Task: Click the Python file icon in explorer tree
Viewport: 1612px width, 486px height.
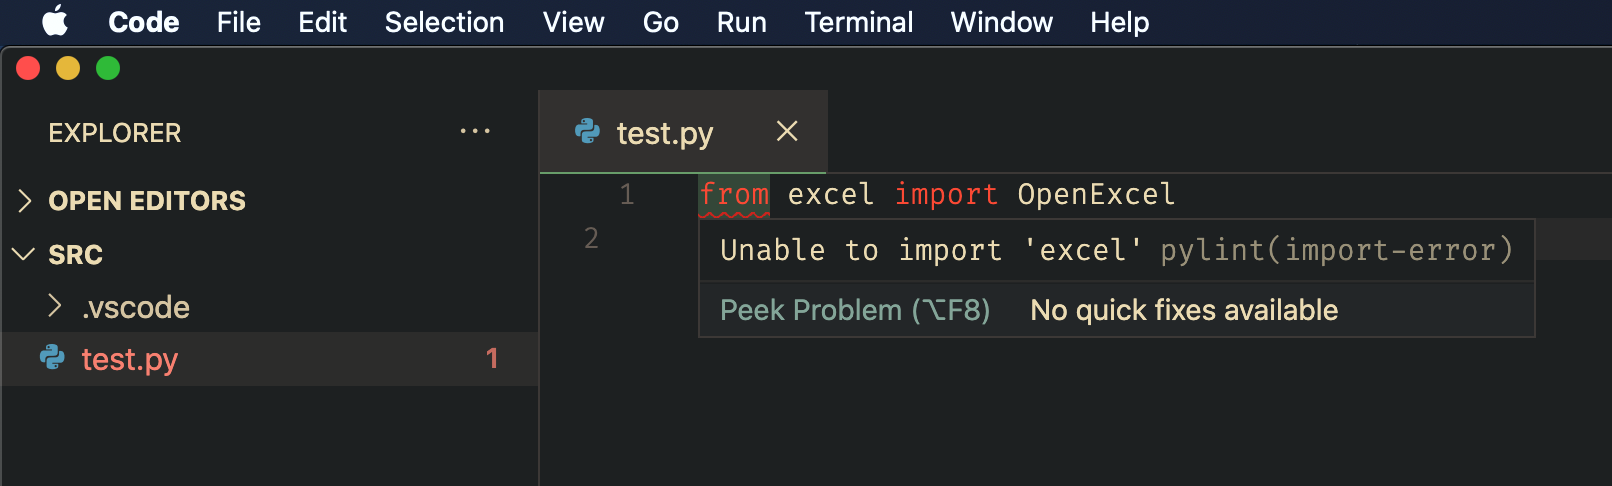Action: [52, 358]
